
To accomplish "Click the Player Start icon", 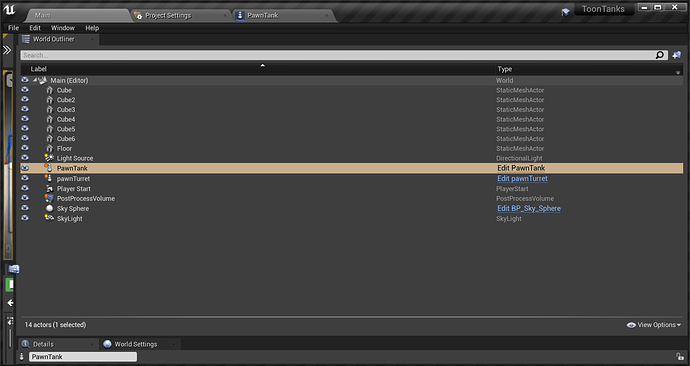I will coord(49,188).
